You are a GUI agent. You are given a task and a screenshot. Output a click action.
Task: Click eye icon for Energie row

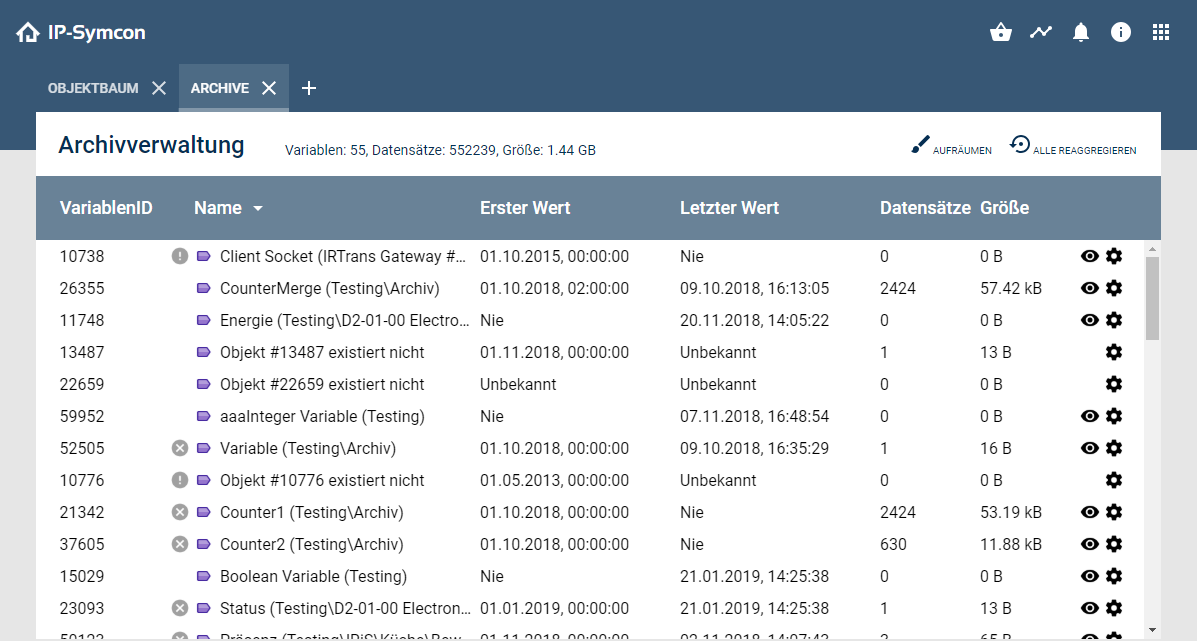[1090, 320]
